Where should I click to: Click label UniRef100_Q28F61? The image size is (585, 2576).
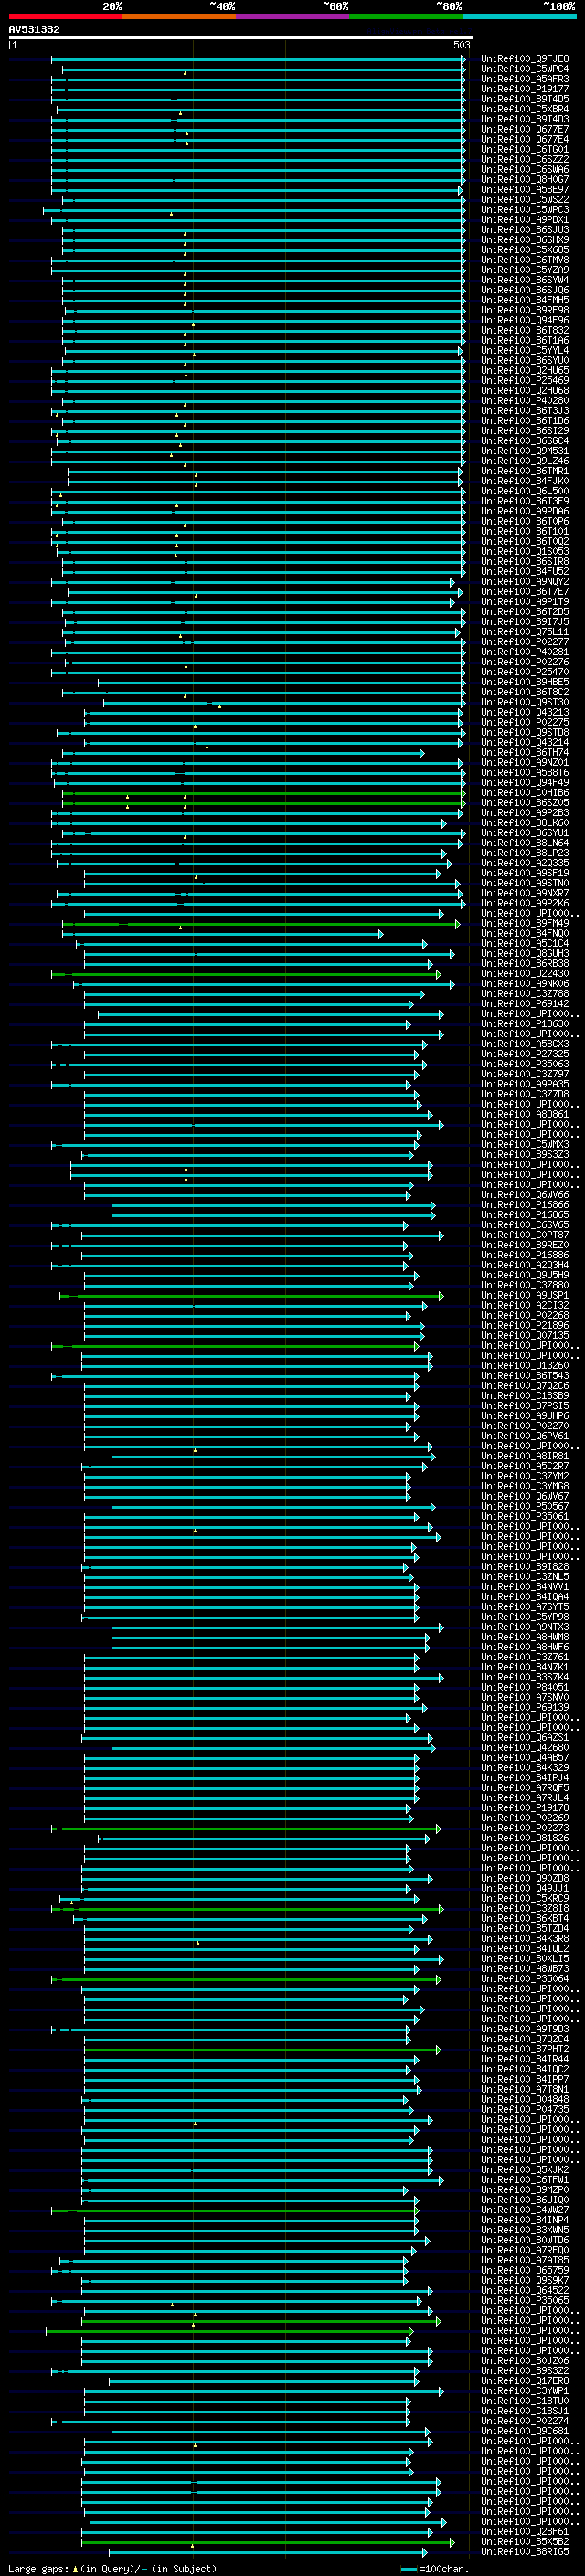click(x=524, y=2532)
